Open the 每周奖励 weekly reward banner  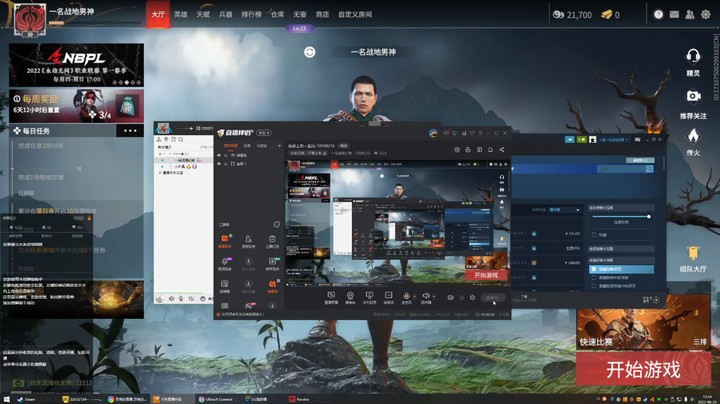coord(76,106)
